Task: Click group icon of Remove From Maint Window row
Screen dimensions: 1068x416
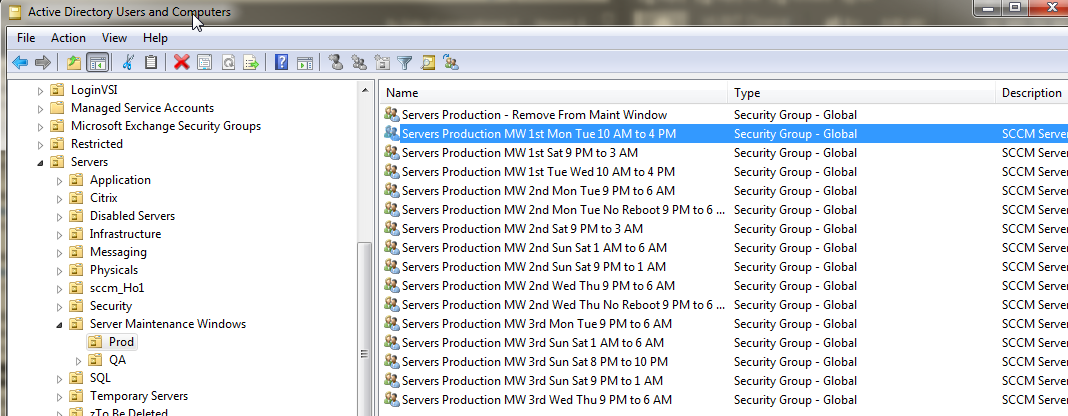Action: [x=392, y=114]
